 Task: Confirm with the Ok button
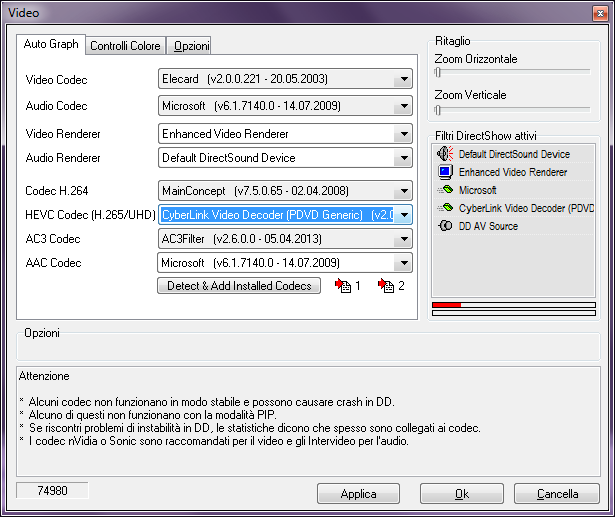click(462, 493)
